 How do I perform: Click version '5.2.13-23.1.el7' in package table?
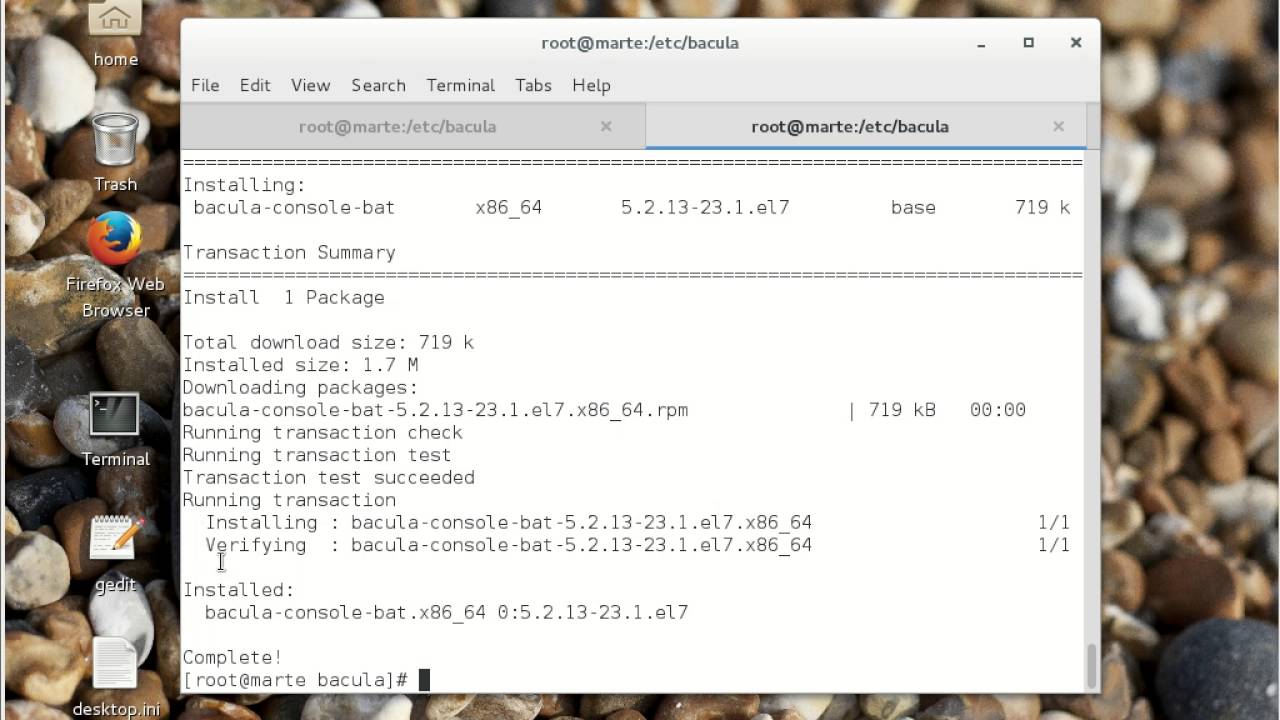tap(705, 207)
